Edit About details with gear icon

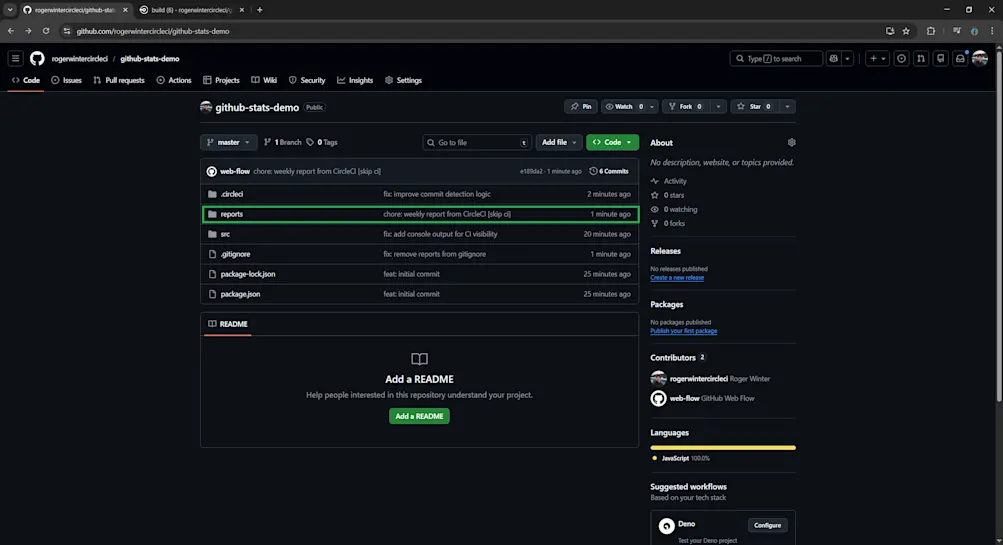pos(791,142)
